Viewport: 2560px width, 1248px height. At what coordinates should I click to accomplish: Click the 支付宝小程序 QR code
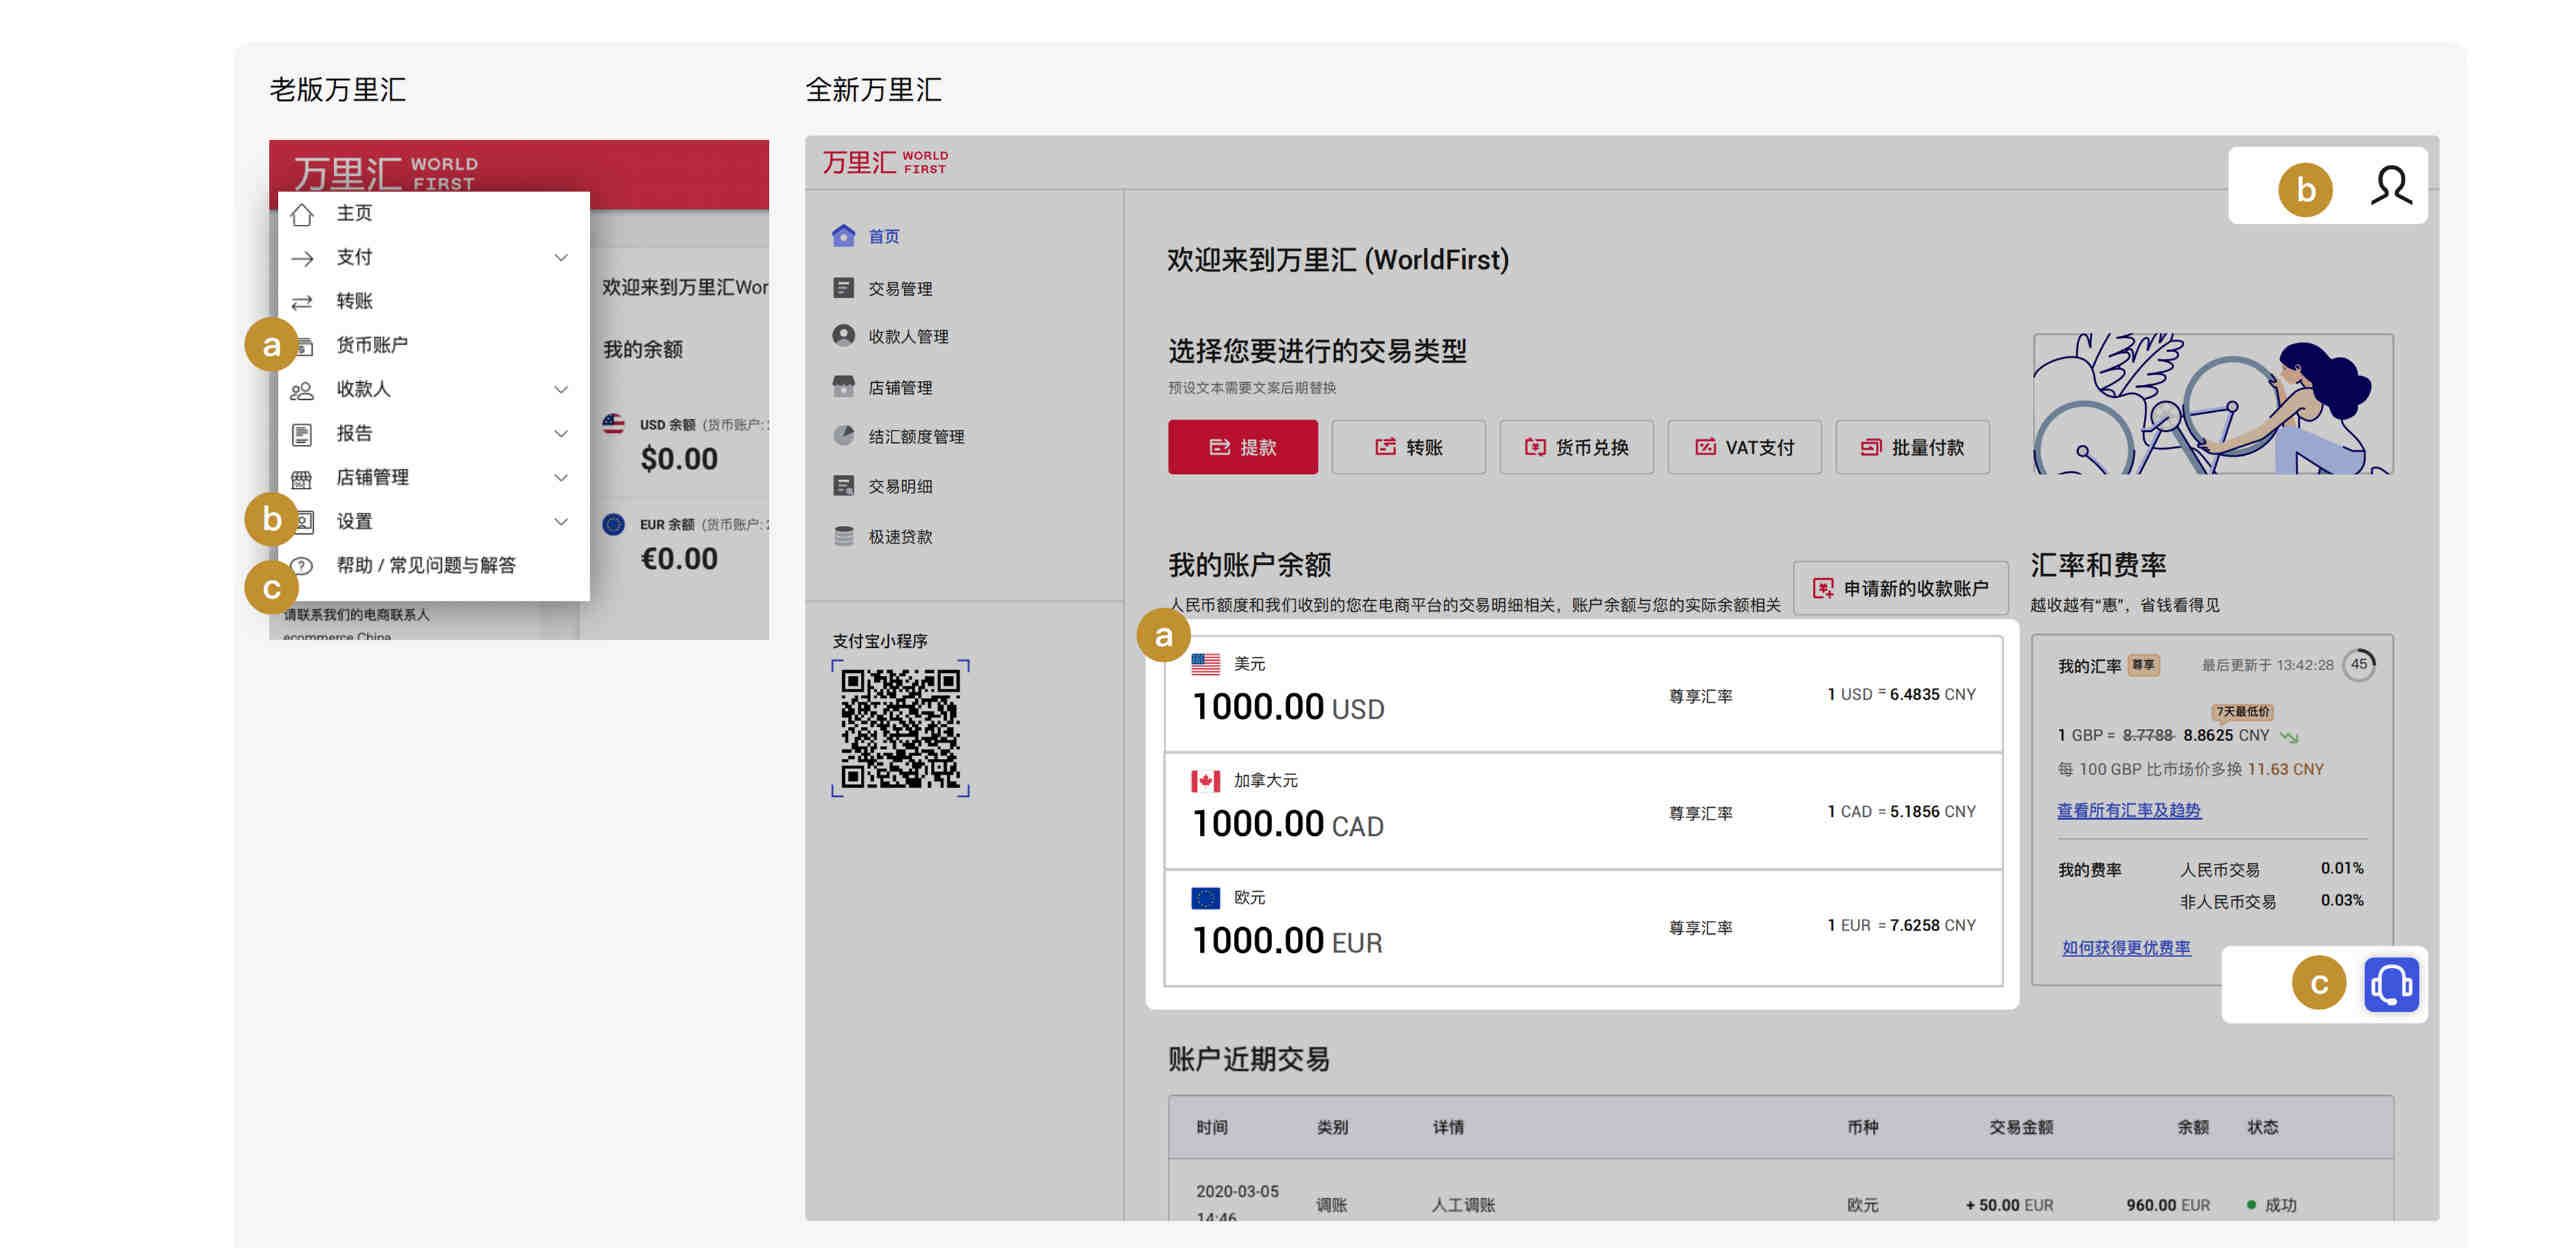tap(900, 728)
